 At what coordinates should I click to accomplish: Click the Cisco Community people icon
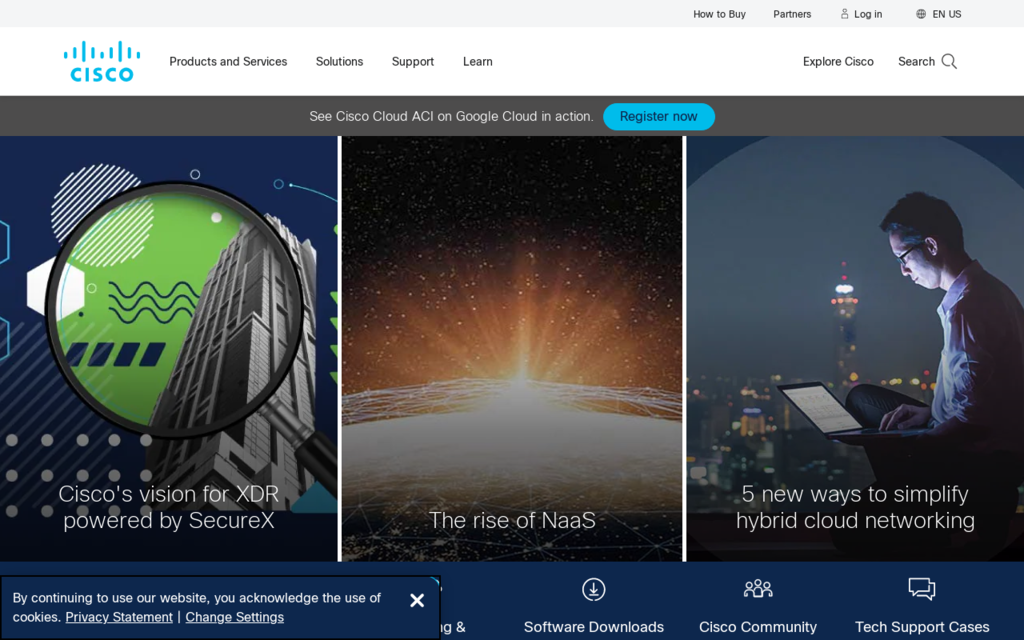pyautogui.click(x=758, y=589)
